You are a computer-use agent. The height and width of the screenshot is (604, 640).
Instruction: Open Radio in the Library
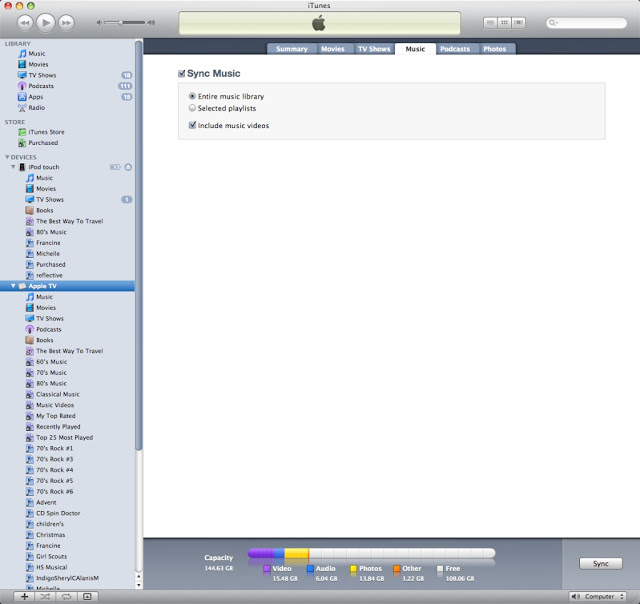pos(36,108)
